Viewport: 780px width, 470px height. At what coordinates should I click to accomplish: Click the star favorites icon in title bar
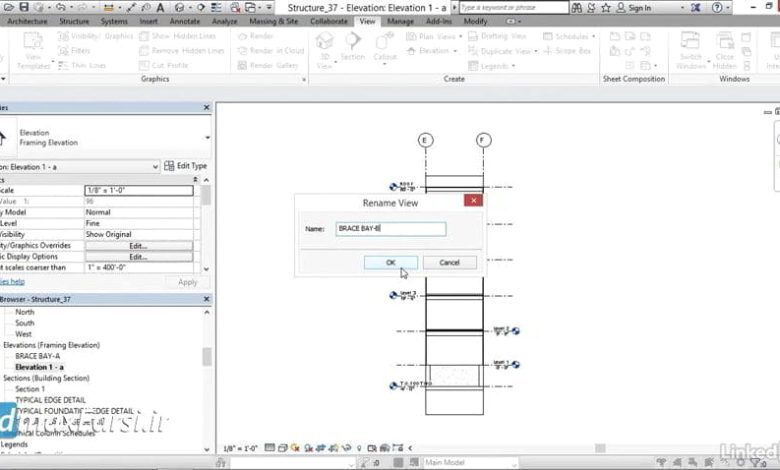pos(605,7)
